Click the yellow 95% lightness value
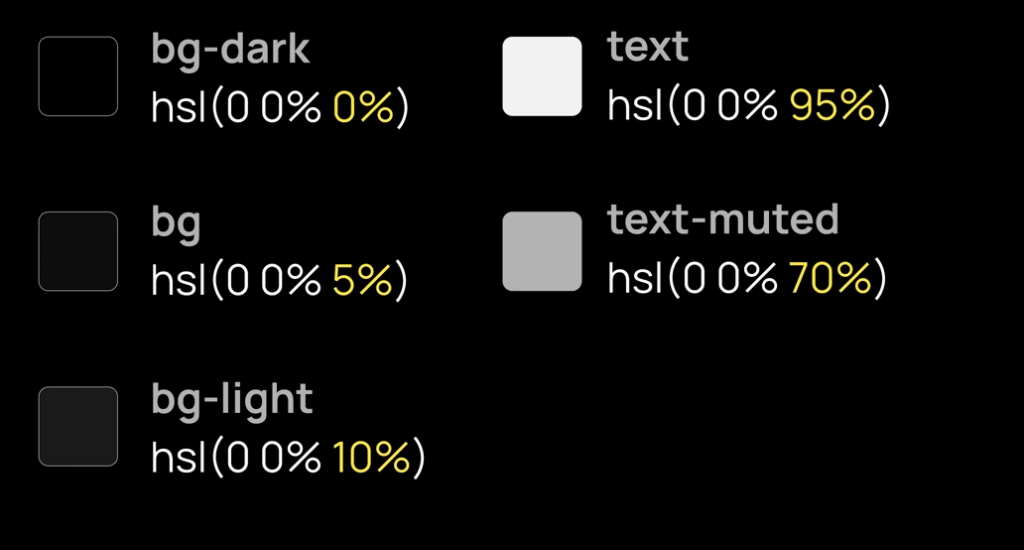 [x=832, y=106]
